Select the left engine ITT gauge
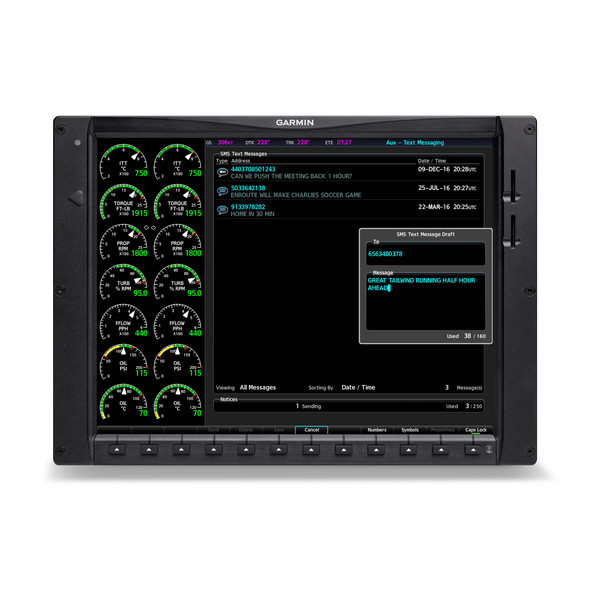Image resolution: width=600 pixels, height=600 pixels. tap(124, 163)
